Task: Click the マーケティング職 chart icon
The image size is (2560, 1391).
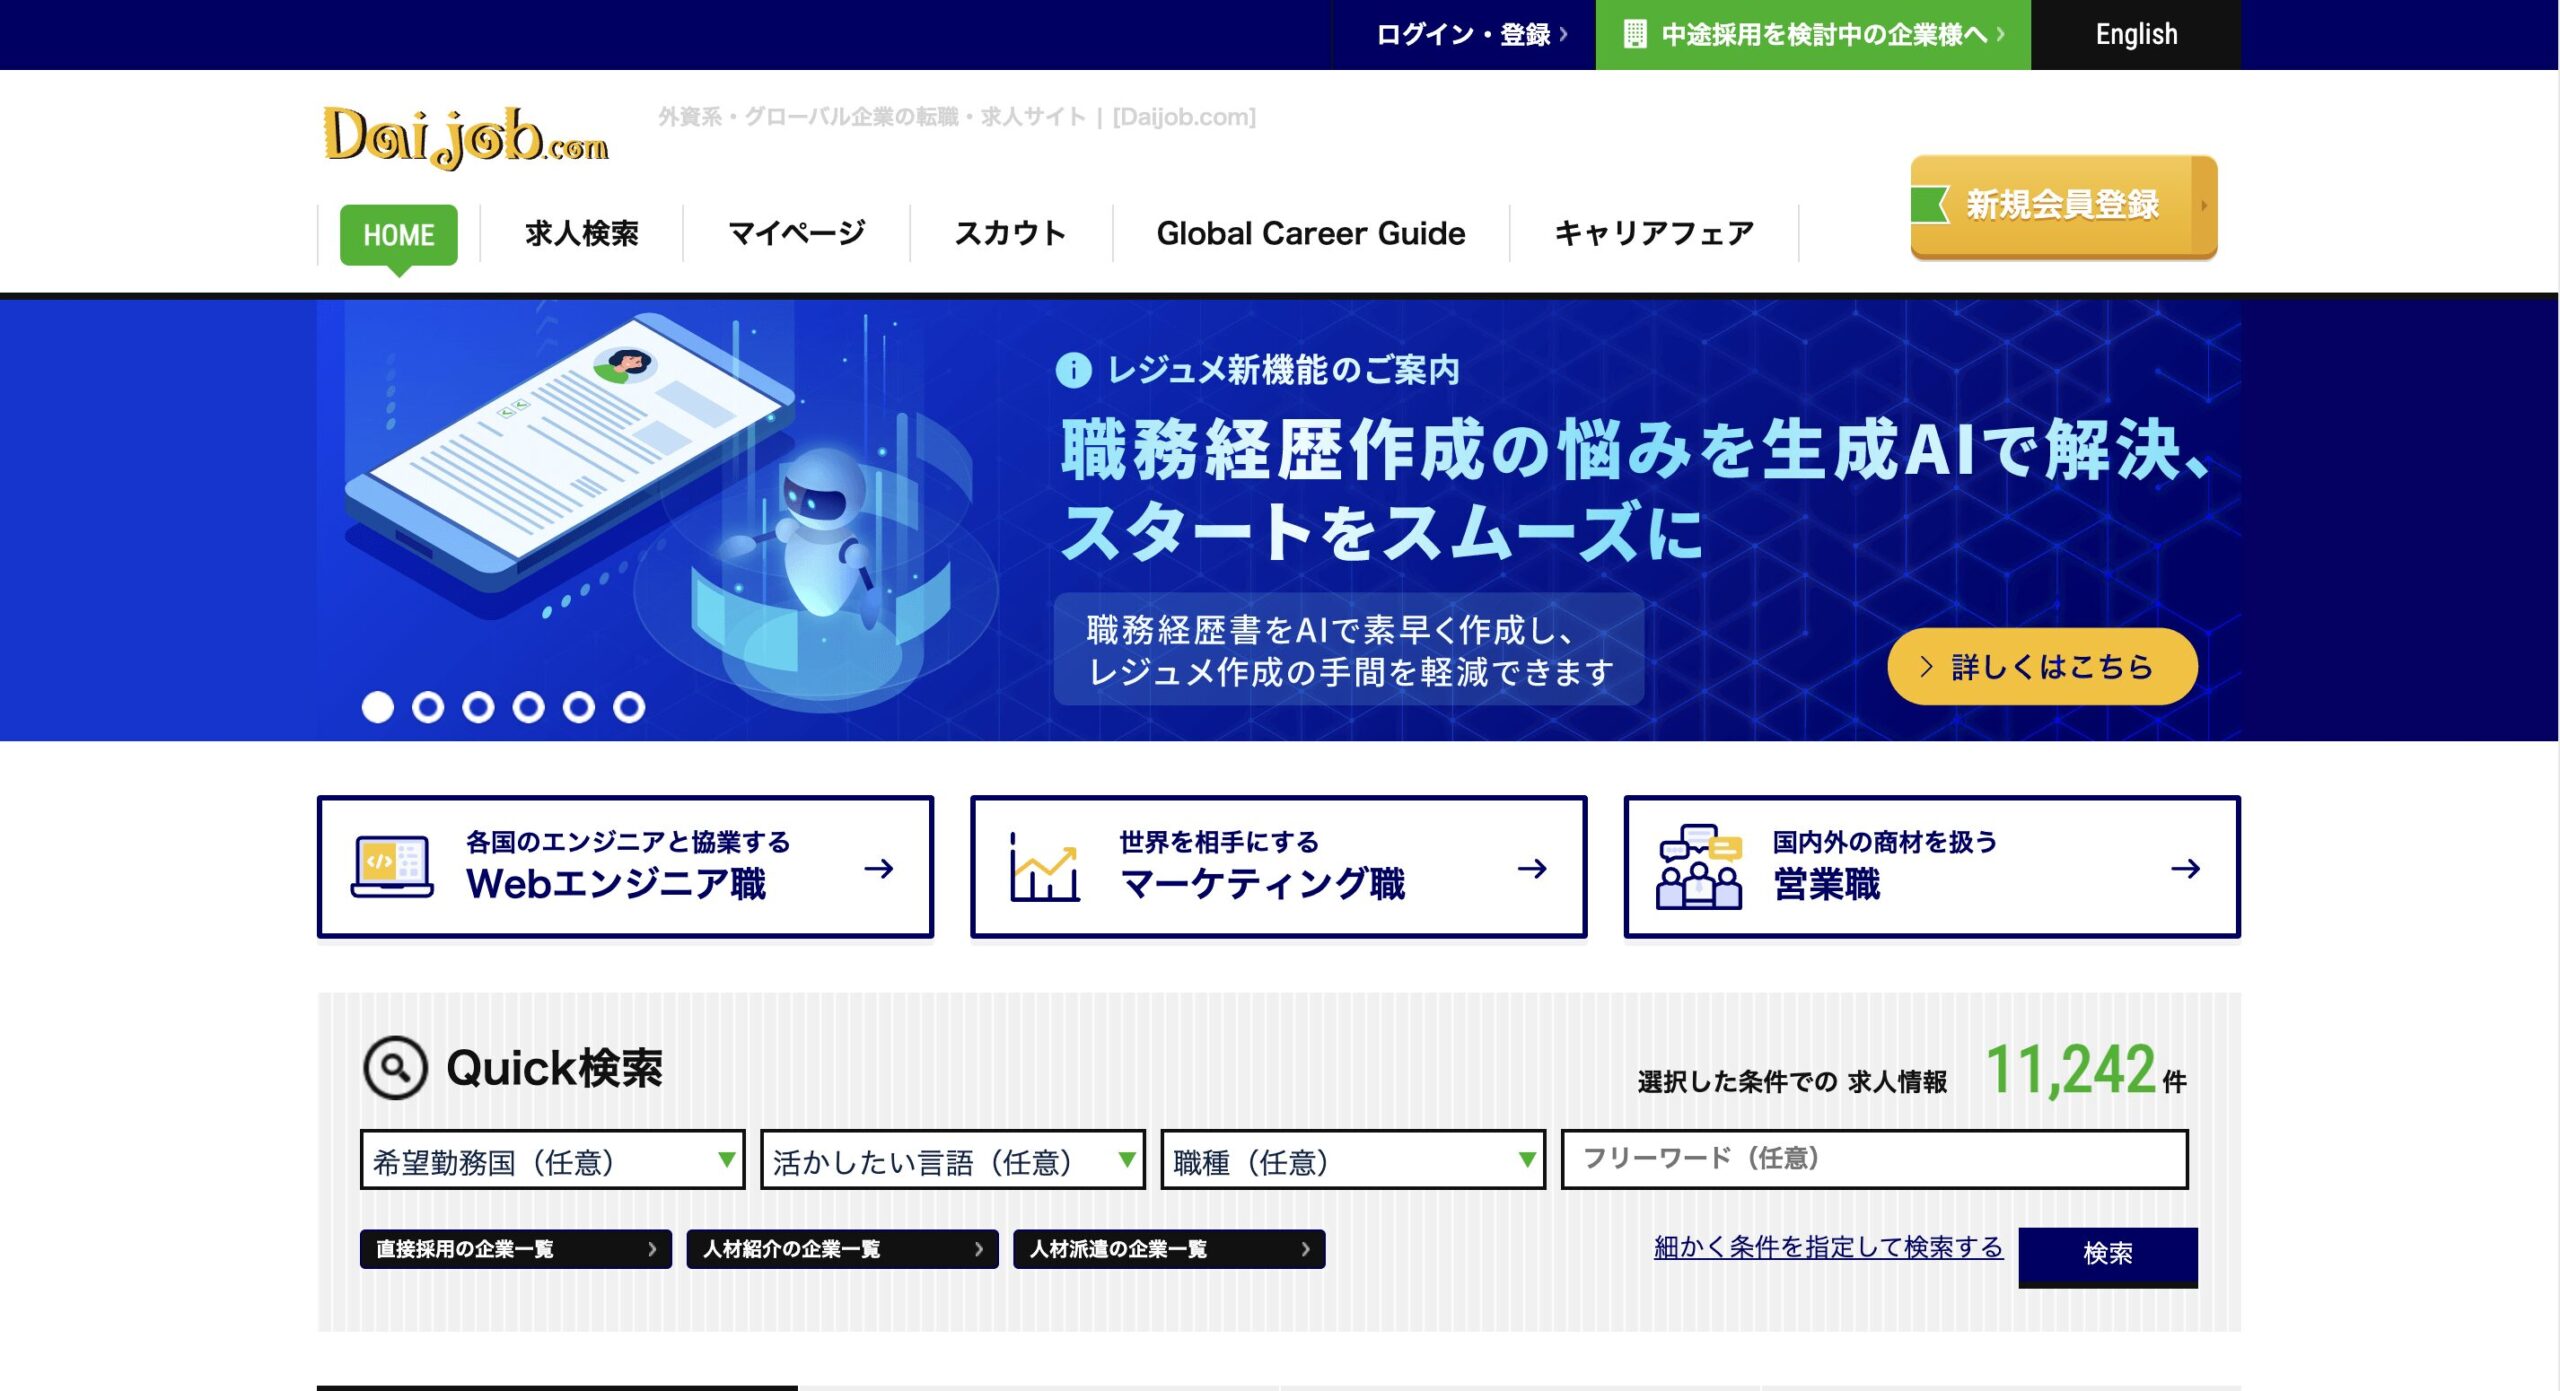Action: click(x=1044, y=867)
